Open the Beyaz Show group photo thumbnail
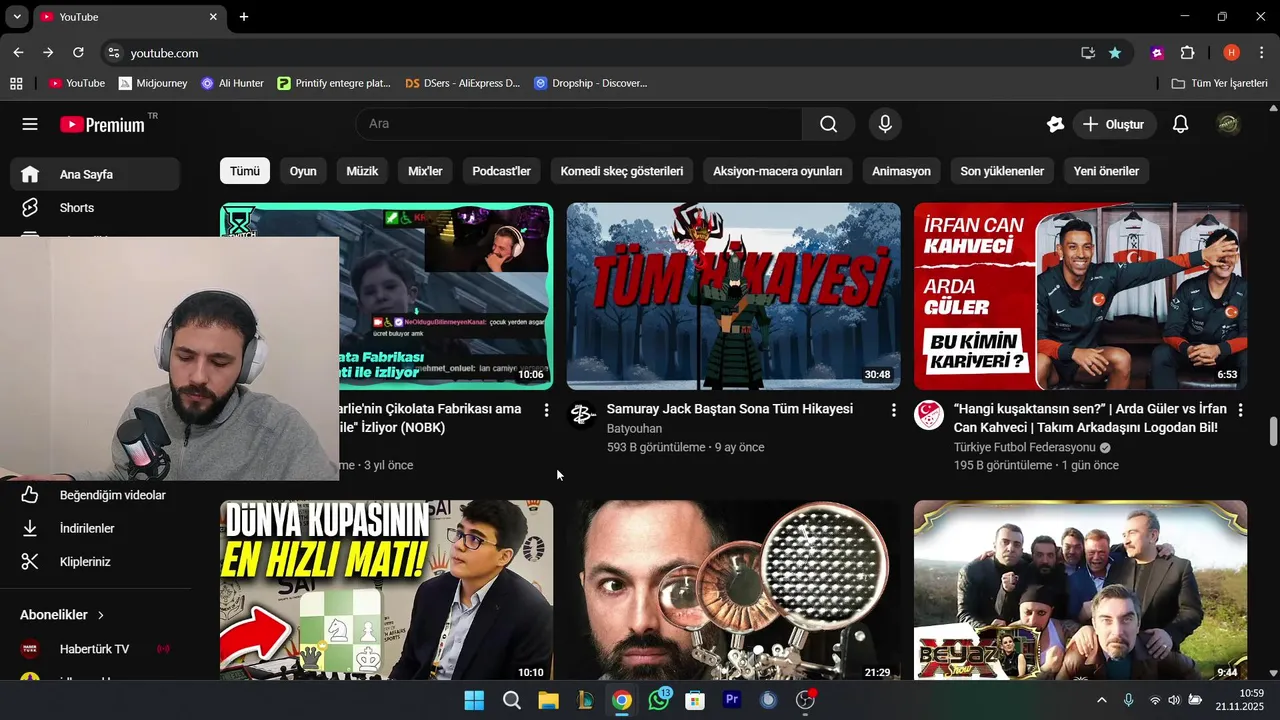1280x720 pixels. 1080,590
